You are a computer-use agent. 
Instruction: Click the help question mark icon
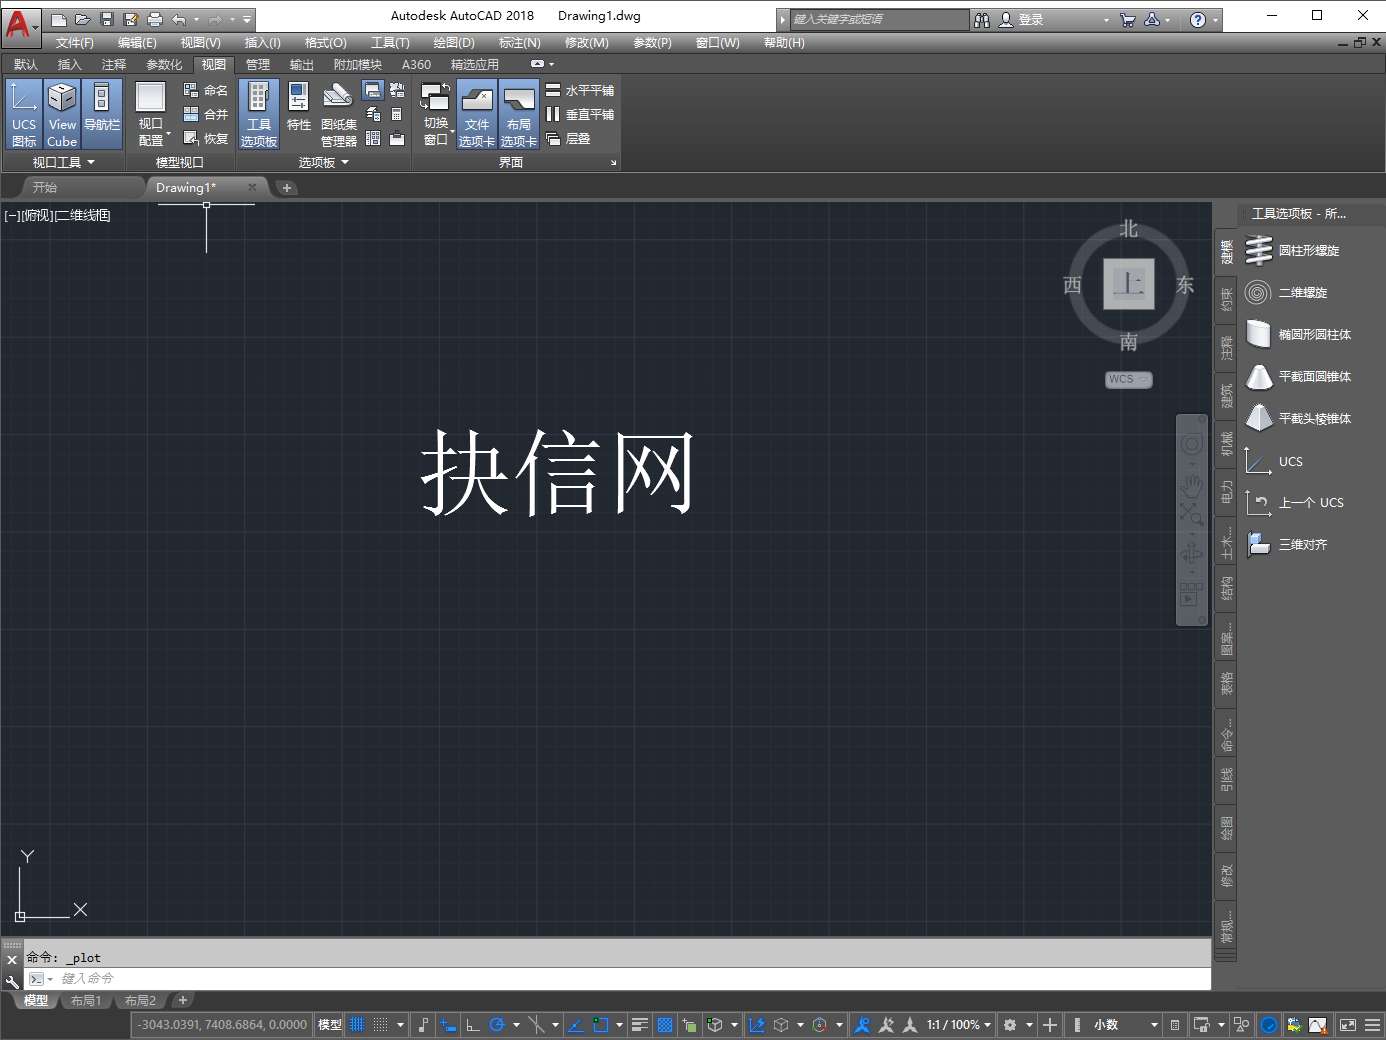point(1198,19)
